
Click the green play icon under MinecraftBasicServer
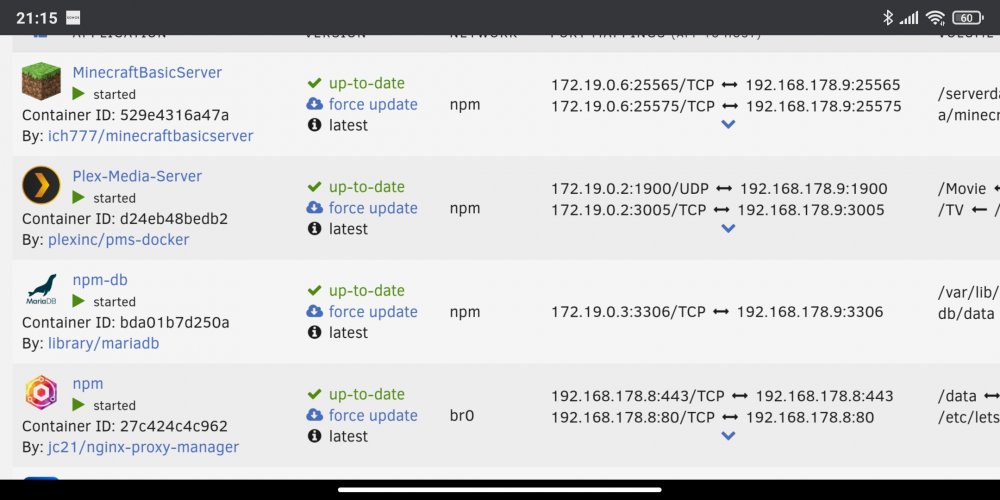point(78,94)
